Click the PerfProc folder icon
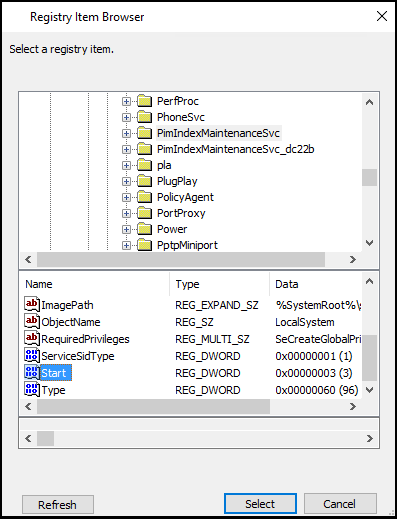The width and height of the screenshot is (397, 519). pos(145,101)
